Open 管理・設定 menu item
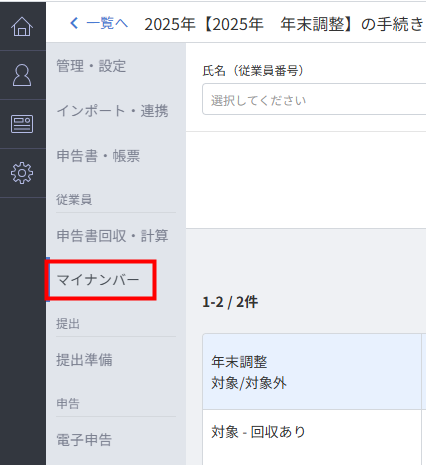426x465 pixels. coord(91,66)
